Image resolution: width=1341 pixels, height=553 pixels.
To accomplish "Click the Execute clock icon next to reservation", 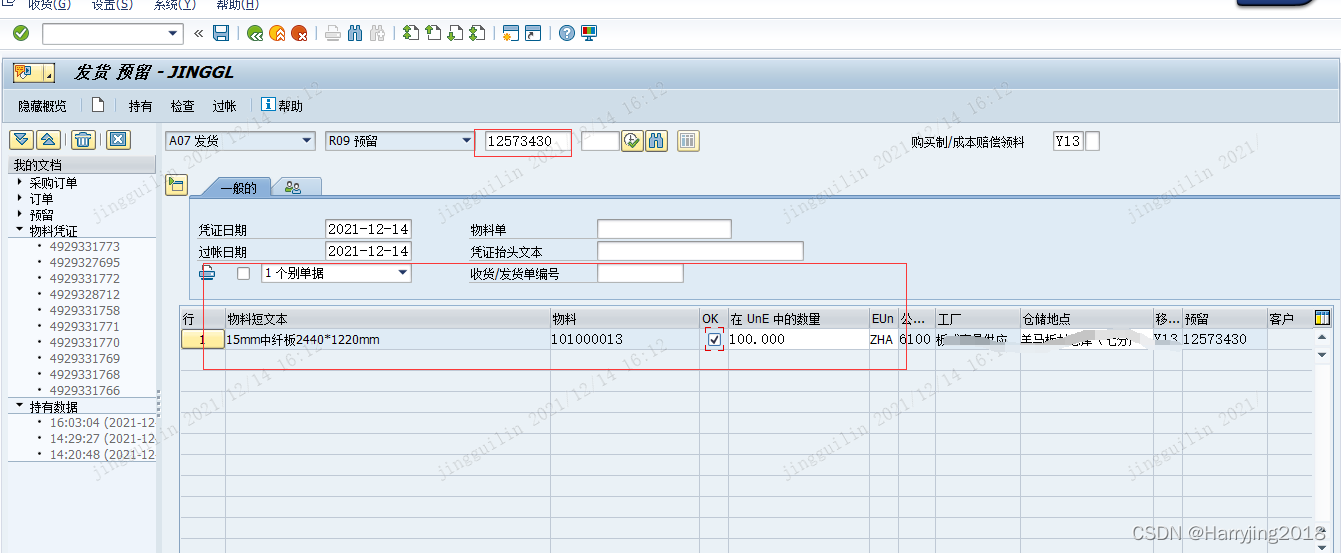I will click(631, 141).
